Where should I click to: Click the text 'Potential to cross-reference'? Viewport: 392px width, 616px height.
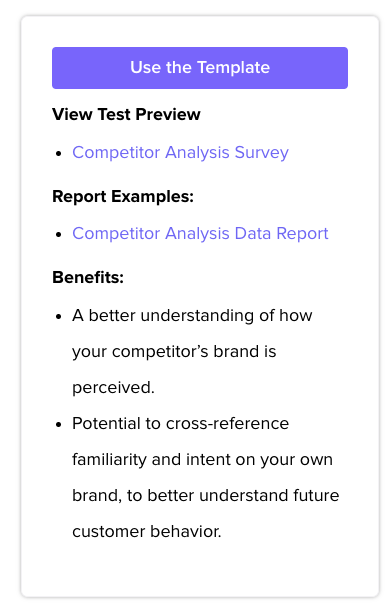tap(181, 424)
